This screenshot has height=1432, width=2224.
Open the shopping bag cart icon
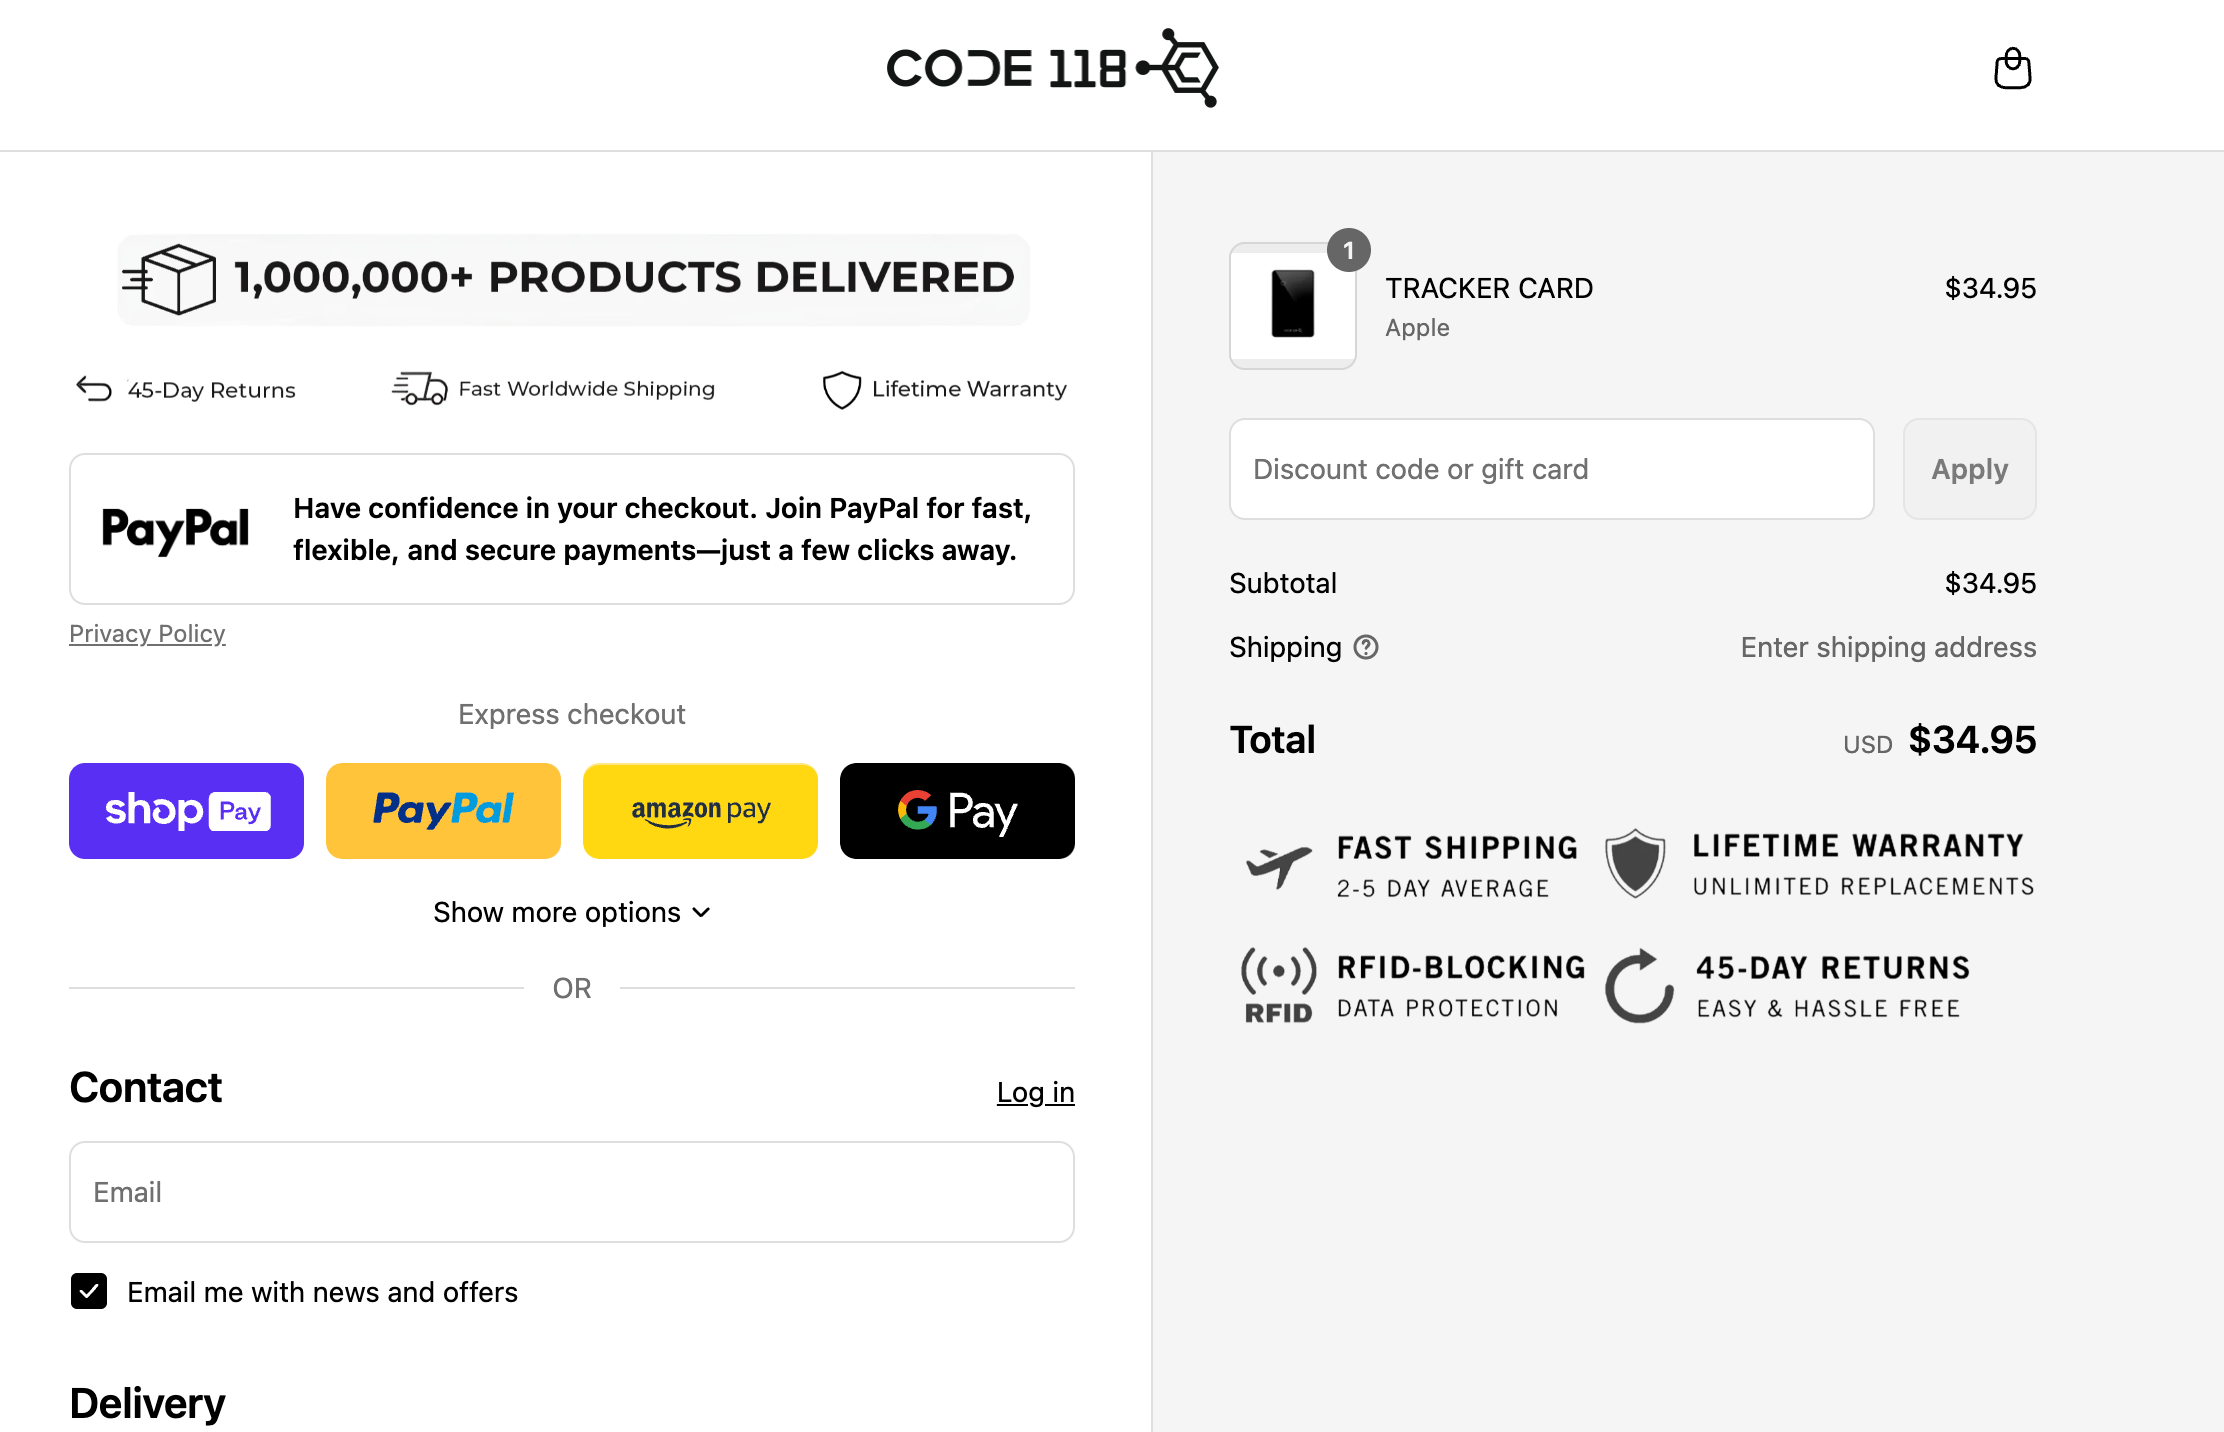pyautogui.click(x=2012, y=69)
